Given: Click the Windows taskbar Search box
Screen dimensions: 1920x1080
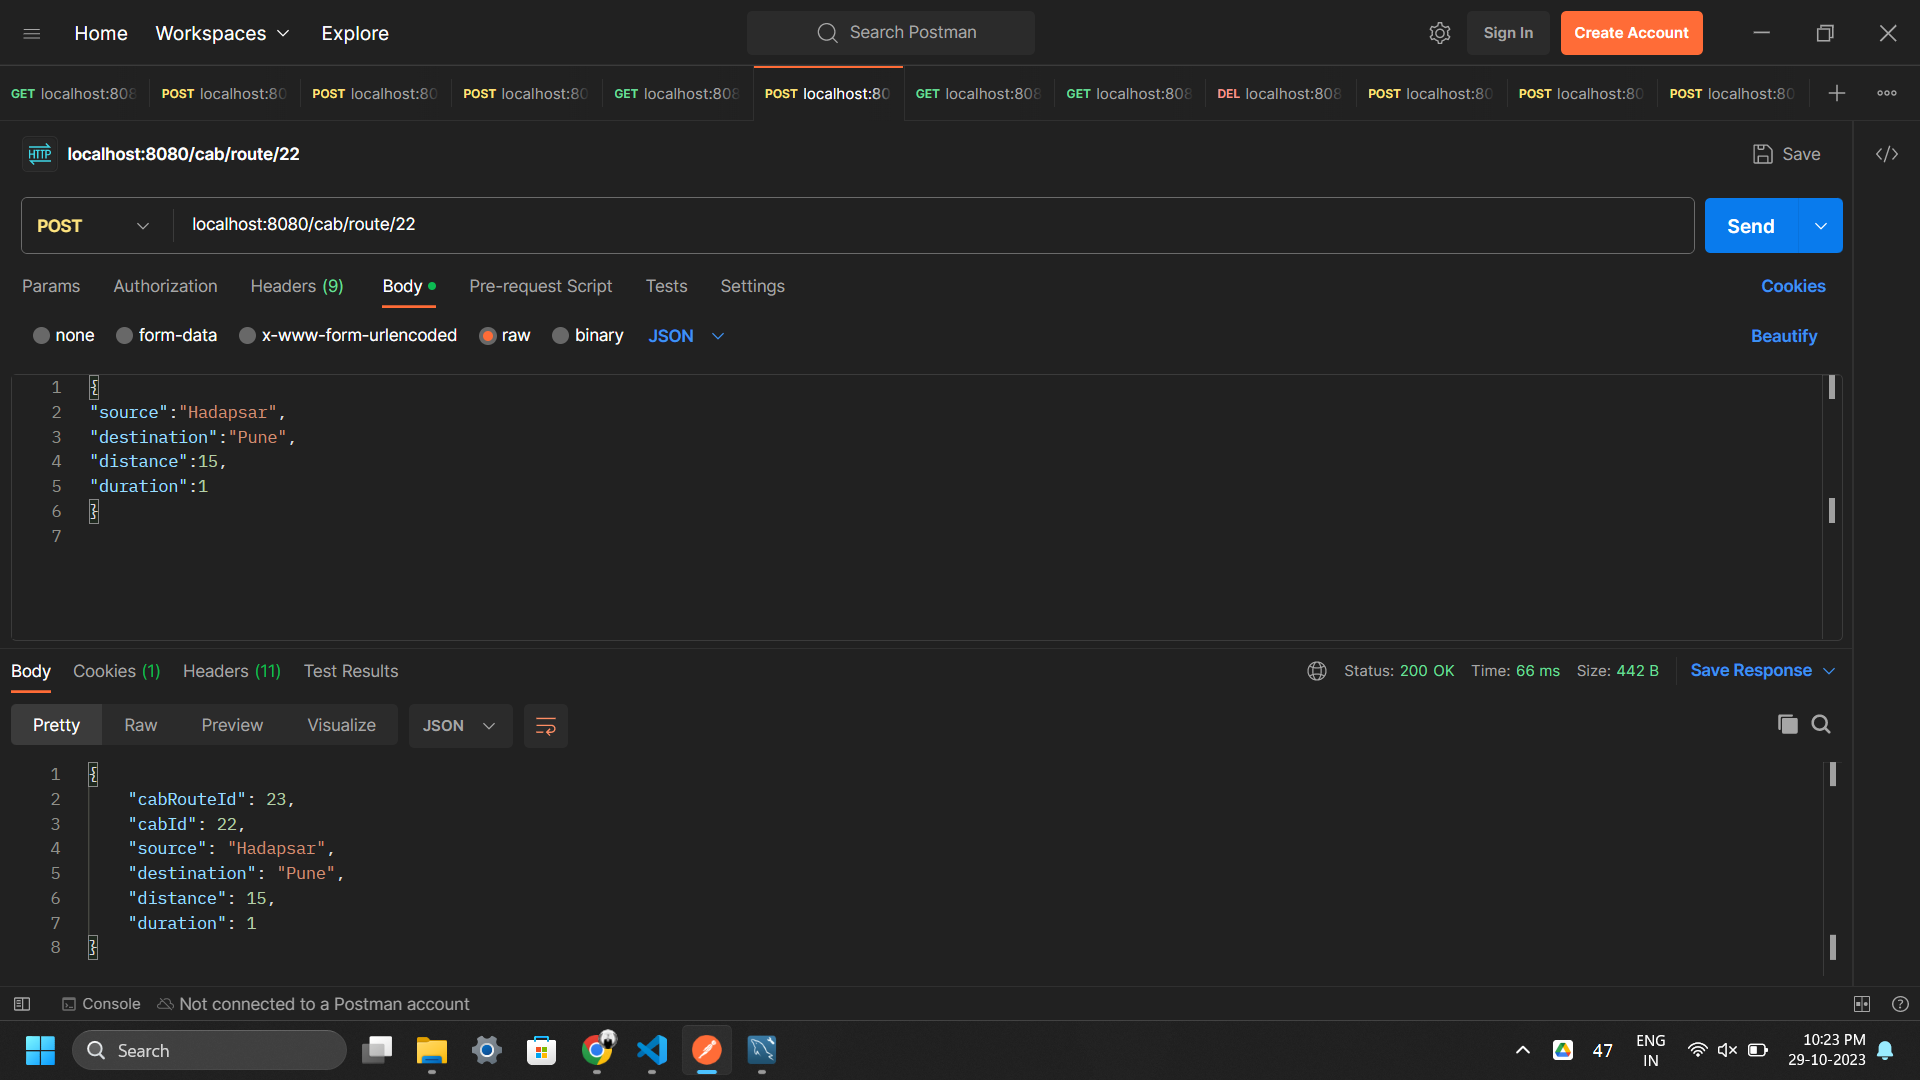Looking at the screenshot, I should [x=210, y=1051].
